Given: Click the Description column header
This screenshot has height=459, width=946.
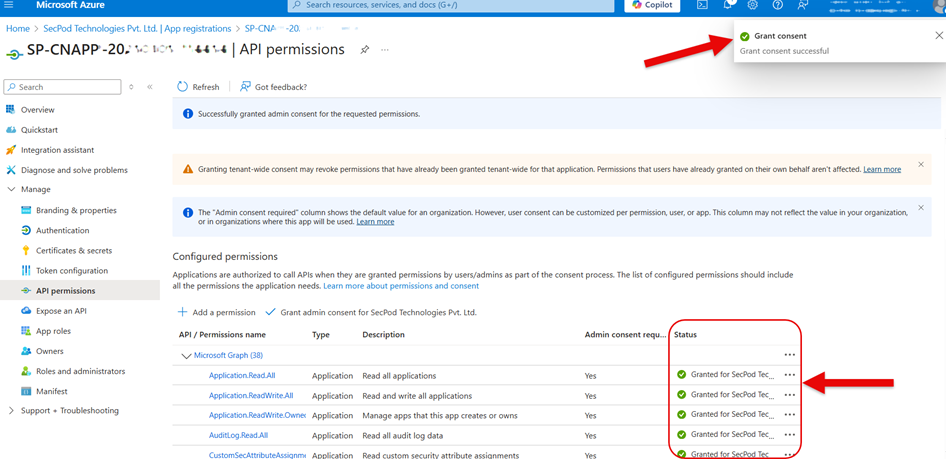Looking at the screenshot, I should [x=383, y=335].
